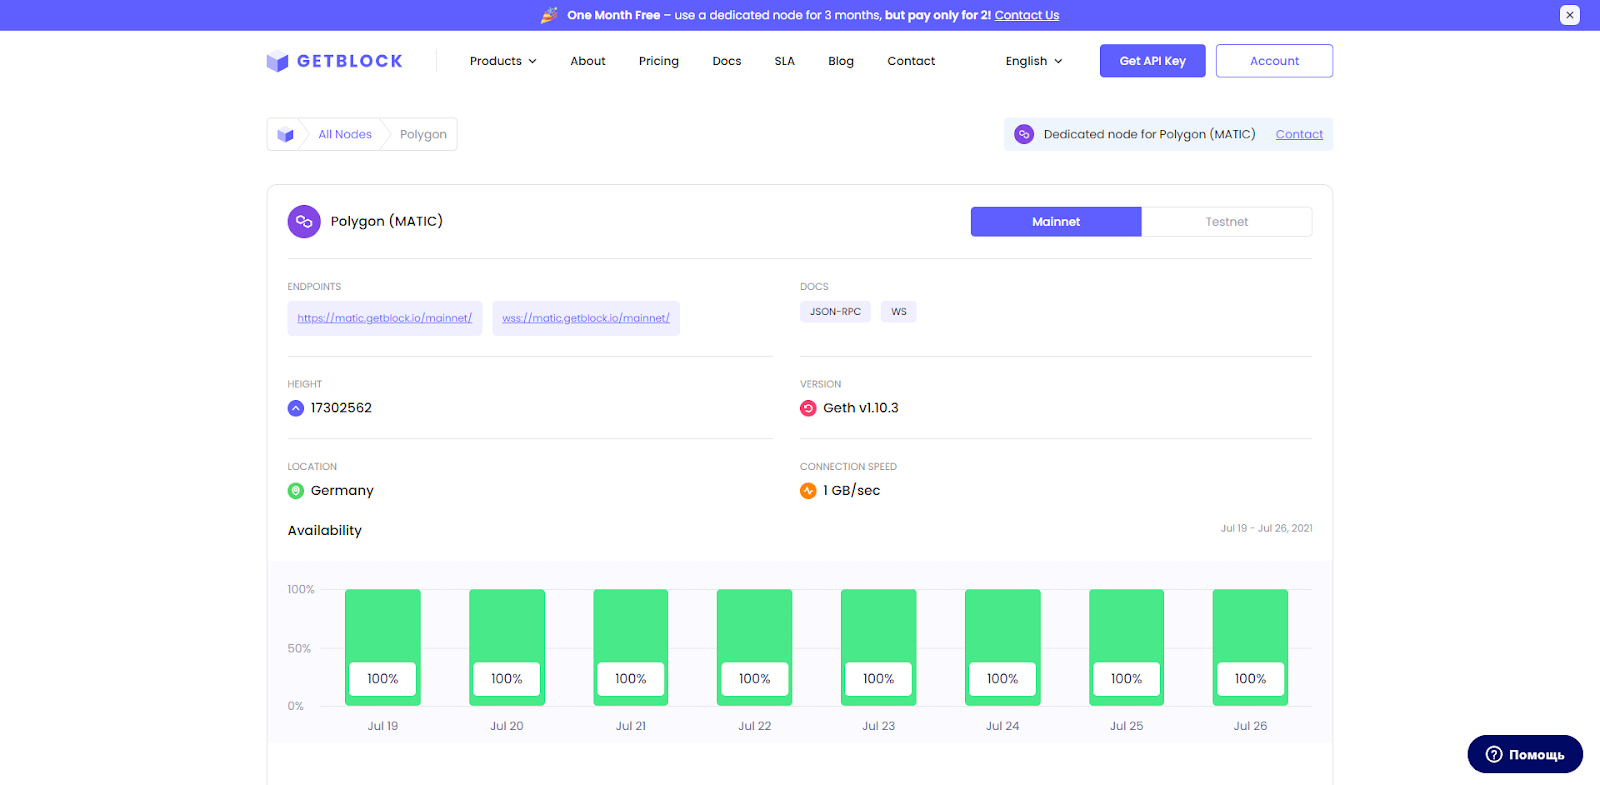Open the WS docs tag
The width and height of the screenshot is (1600, 785).
[899, 312]
